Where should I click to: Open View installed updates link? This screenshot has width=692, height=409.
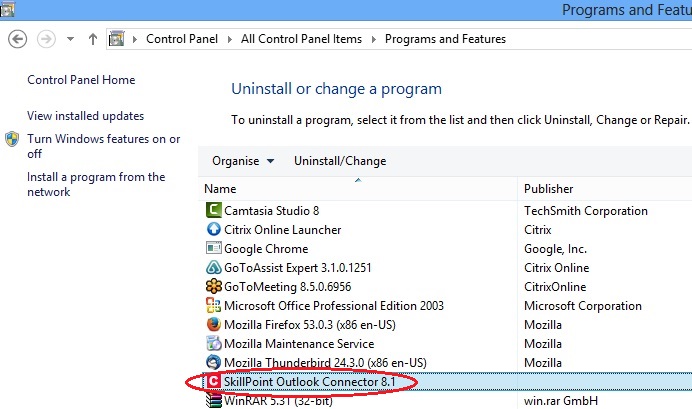pos(86,116)
